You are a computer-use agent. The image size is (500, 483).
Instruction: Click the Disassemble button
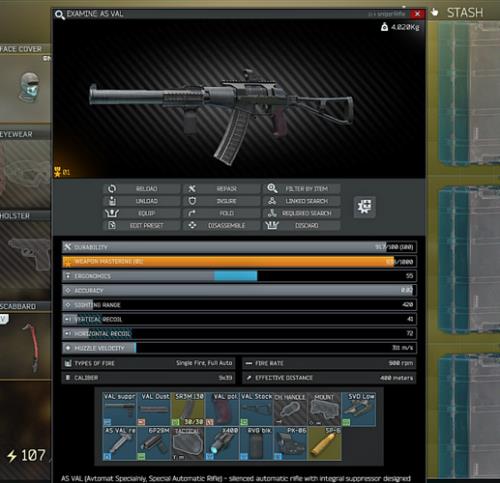click(x=222, y=226)
